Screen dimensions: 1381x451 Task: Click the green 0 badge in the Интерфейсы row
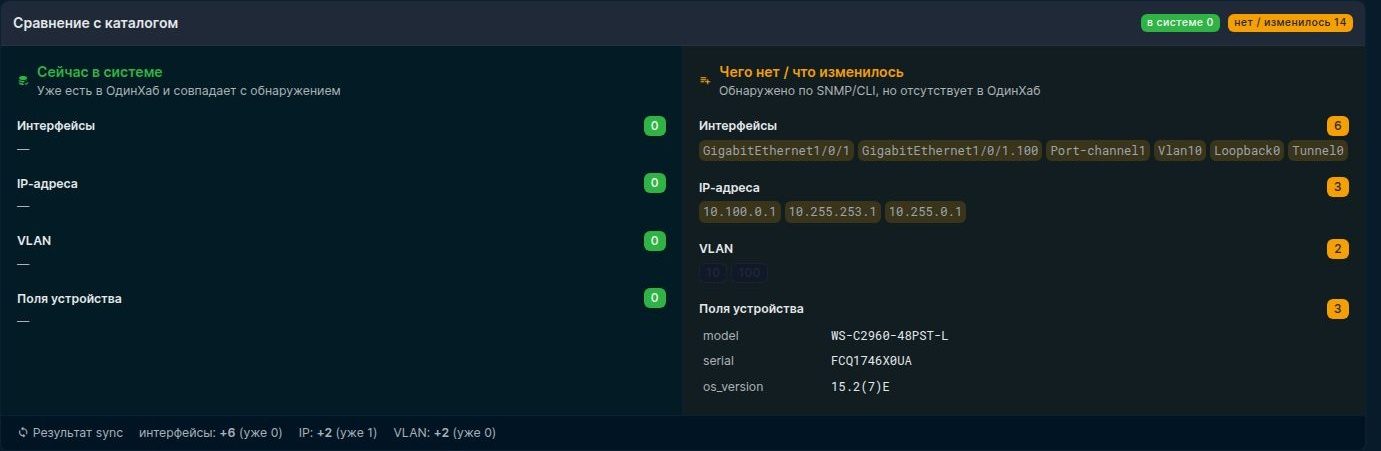655,126
